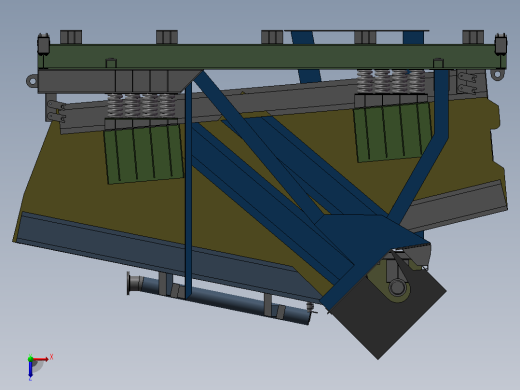520x390 pixels.
Task: Click the red X axis arrow of triad
Action: coord(41,359)
